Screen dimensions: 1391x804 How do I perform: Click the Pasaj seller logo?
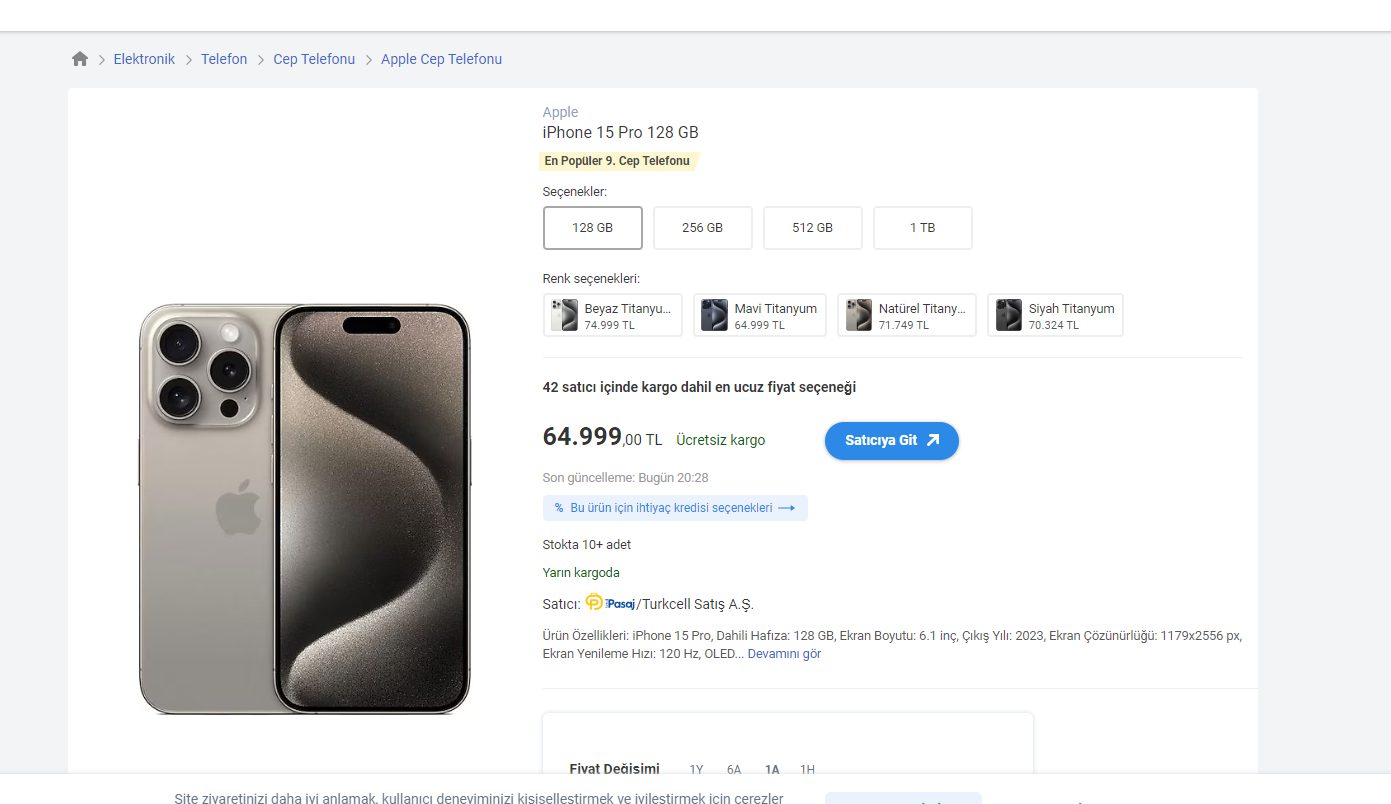point(609,603)
